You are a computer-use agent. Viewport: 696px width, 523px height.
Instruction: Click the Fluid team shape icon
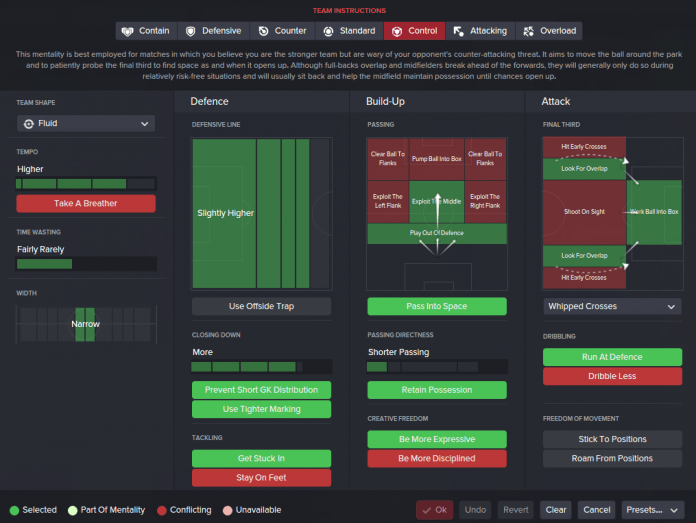click(x=28, y=124)
